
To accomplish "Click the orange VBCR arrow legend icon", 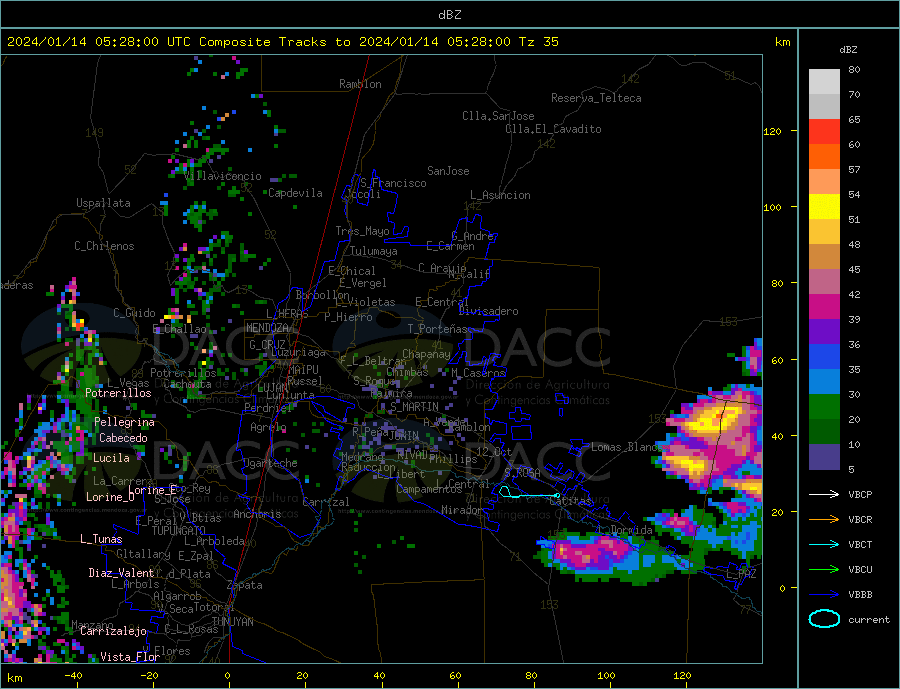I will tap(824, 520).
